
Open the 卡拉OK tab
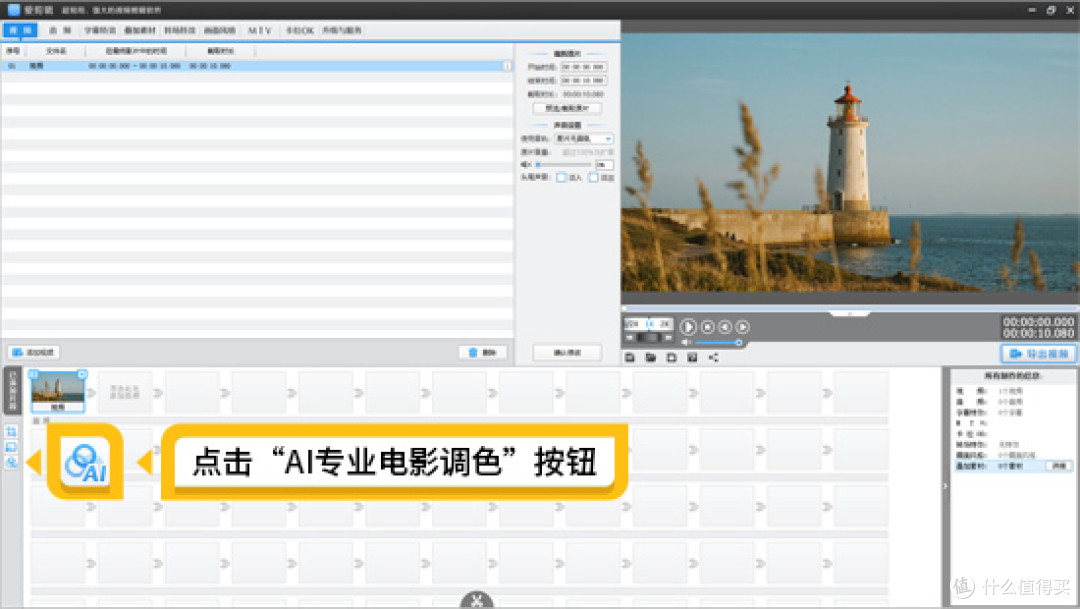point(300,30)
